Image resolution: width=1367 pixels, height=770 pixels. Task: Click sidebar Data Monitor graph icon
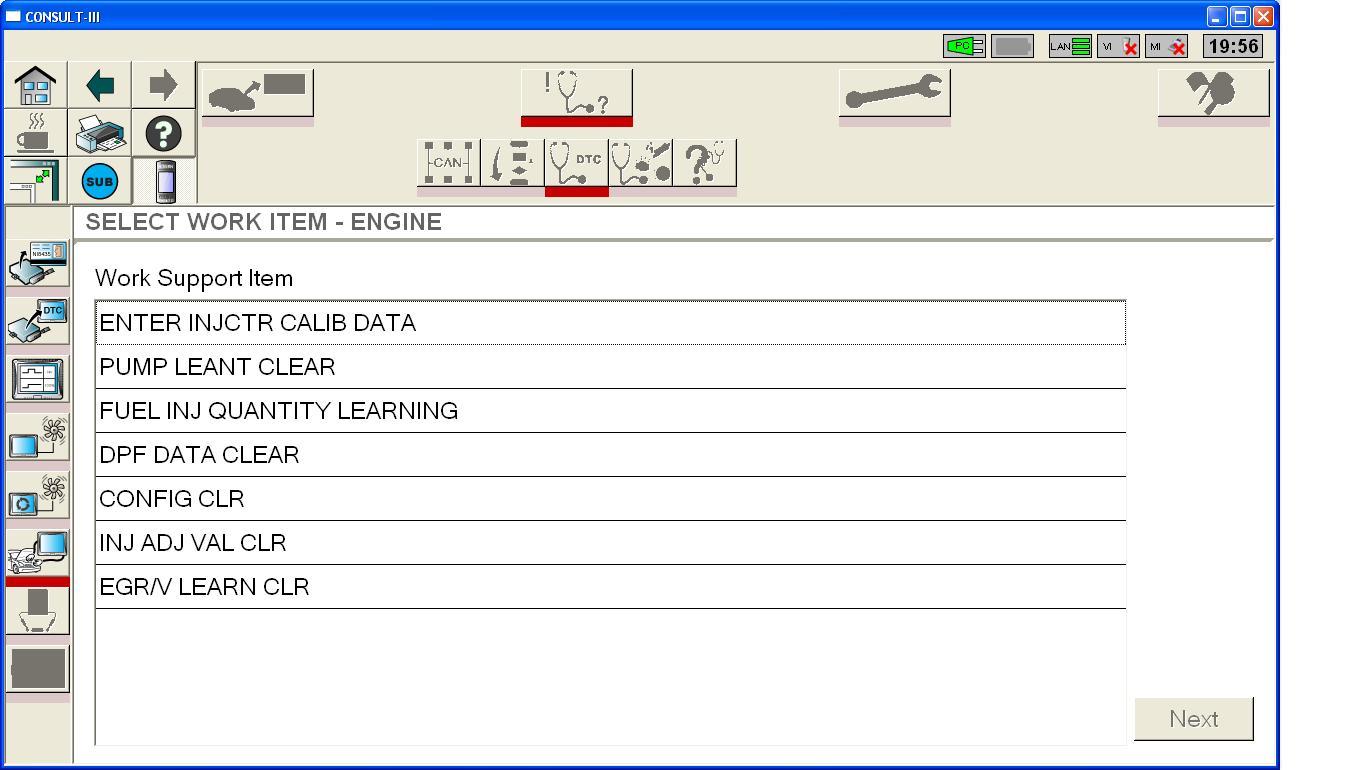click(x=37, y=379)
